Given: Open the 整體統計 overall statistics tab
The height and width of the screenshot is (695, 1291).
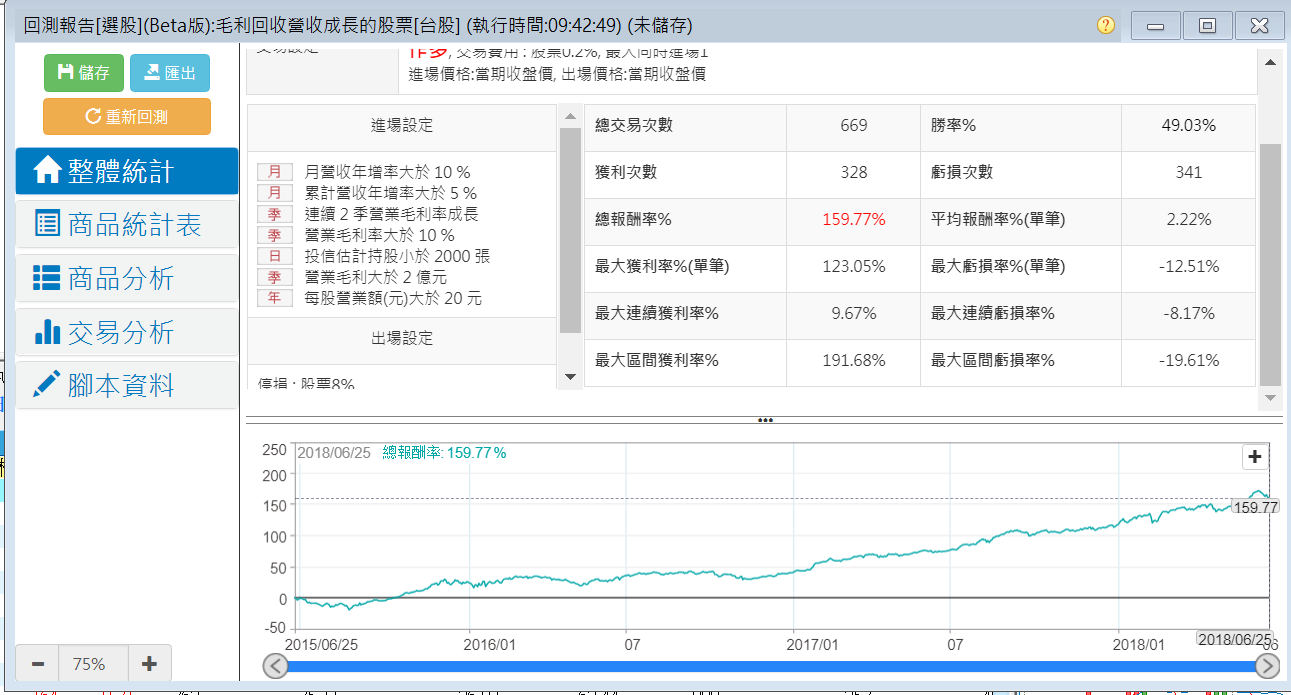Looking at the screenshot, I should (127, 172).
